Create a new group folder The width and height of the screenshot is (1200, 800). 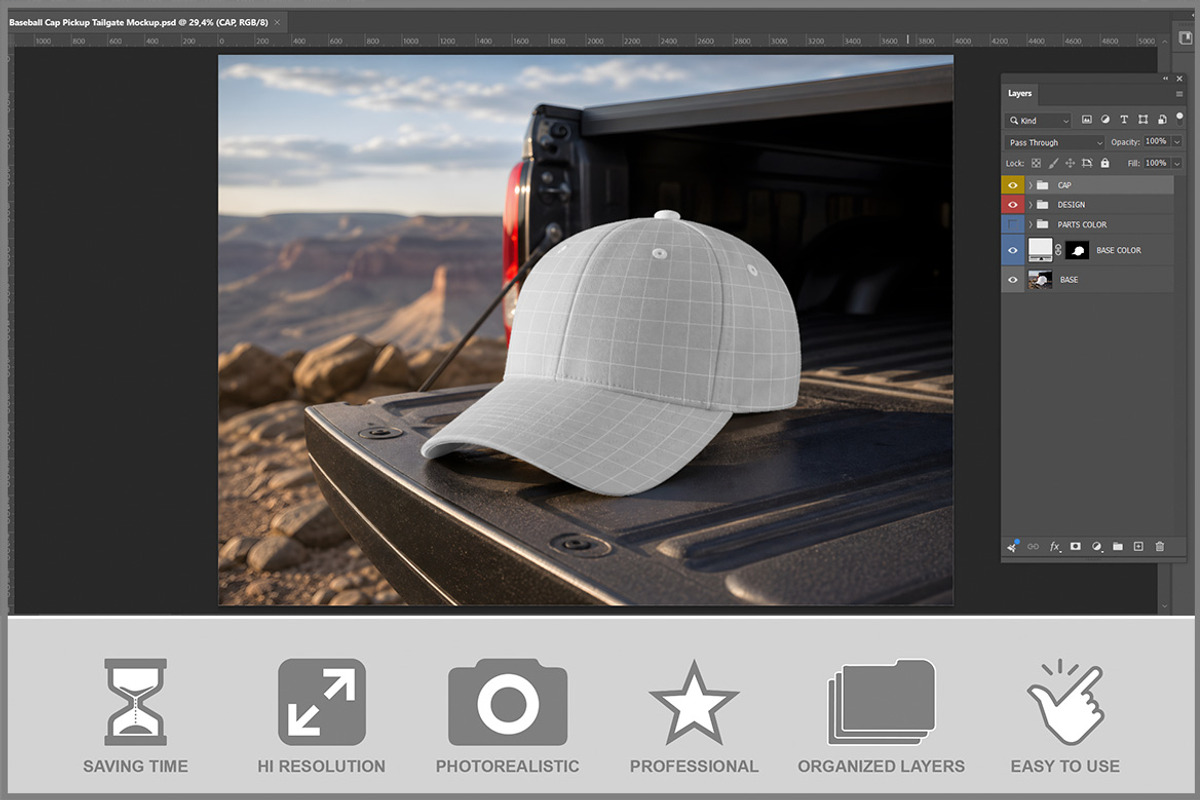click(1118, 547)
